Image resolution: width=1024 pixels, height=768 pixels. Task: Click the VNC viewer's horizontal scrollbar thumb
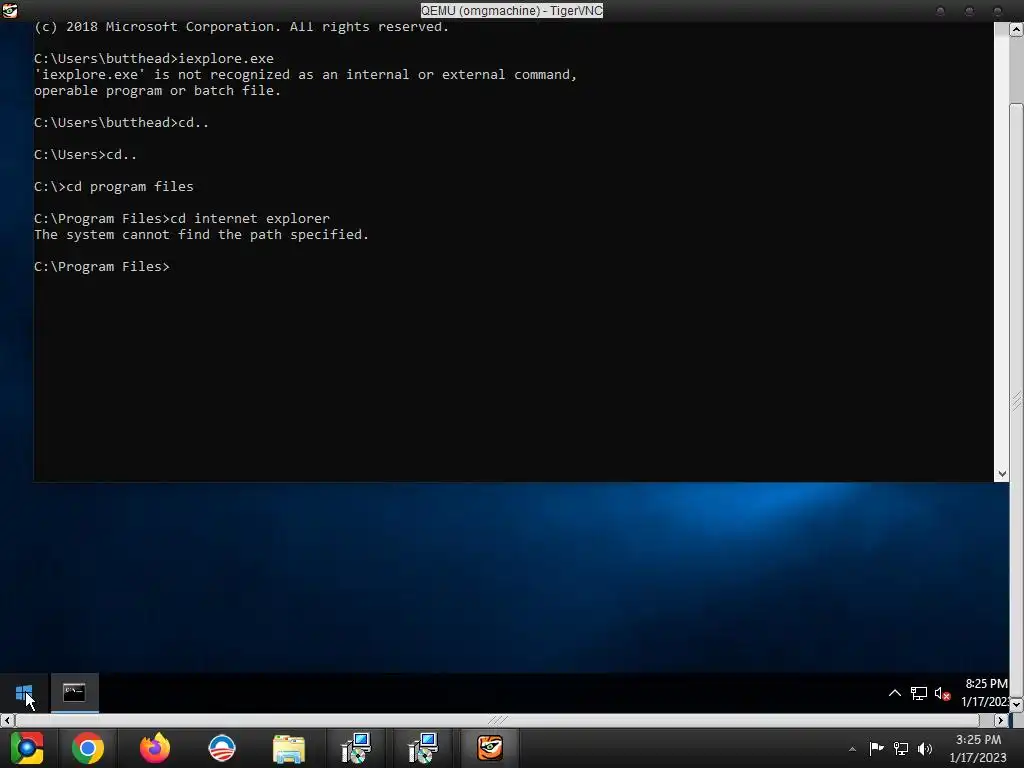click(x=498, y=720)
